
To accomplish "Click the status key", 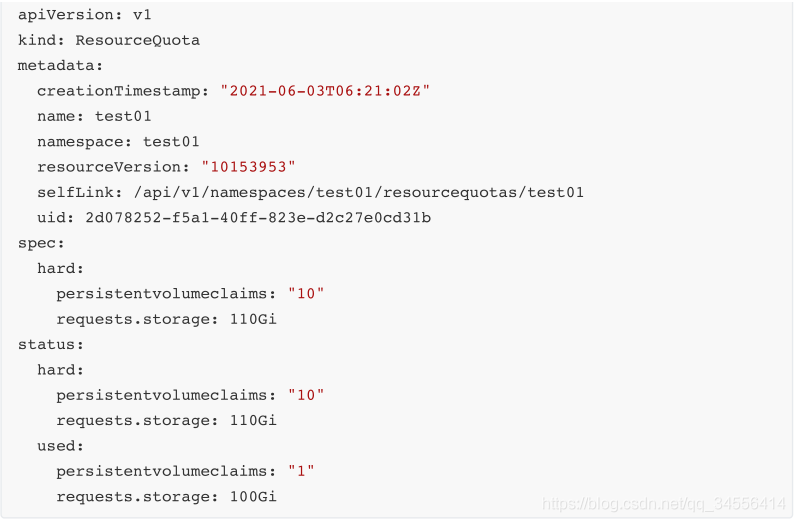I will coord(51,345).
